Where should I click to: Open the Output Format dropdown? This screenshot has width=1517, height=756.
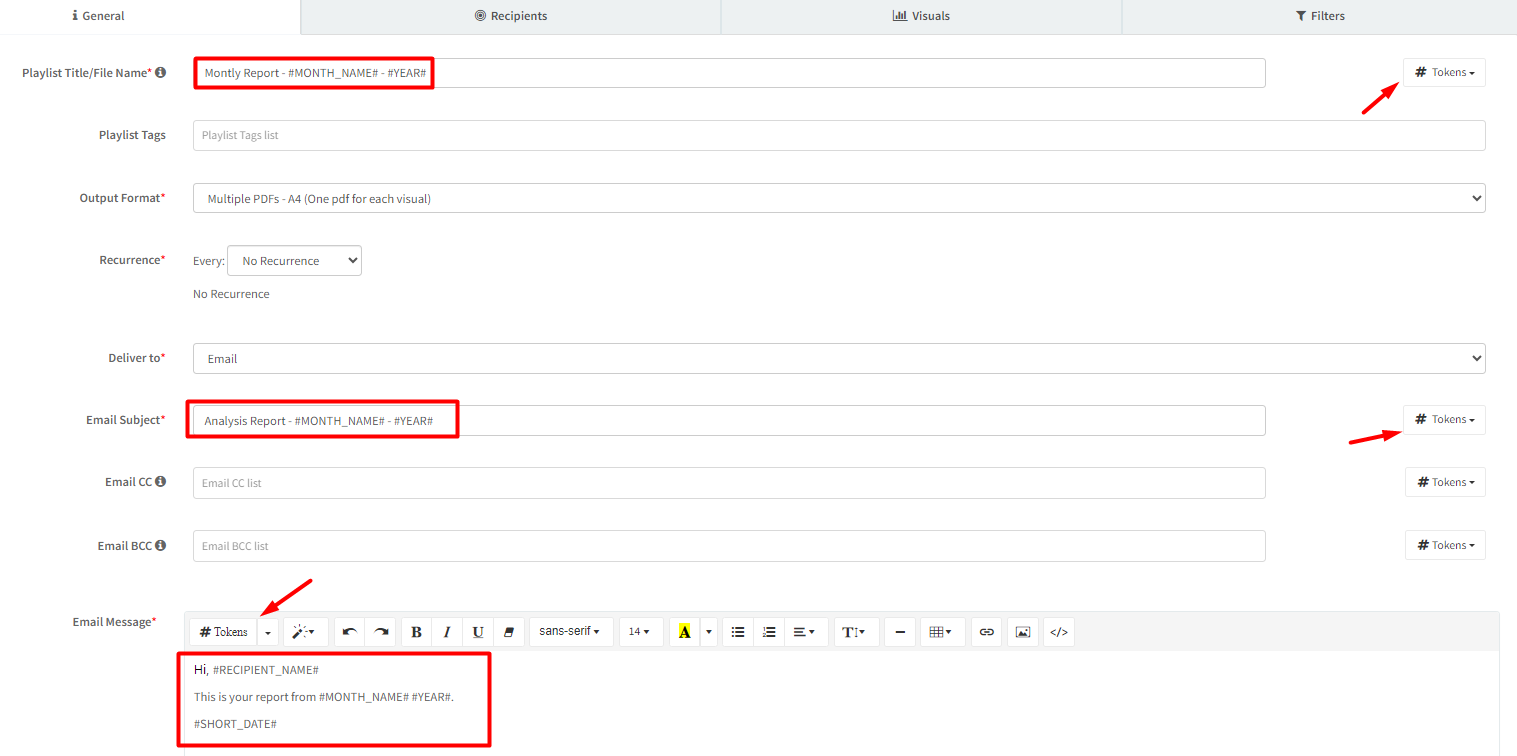point(838,198)
